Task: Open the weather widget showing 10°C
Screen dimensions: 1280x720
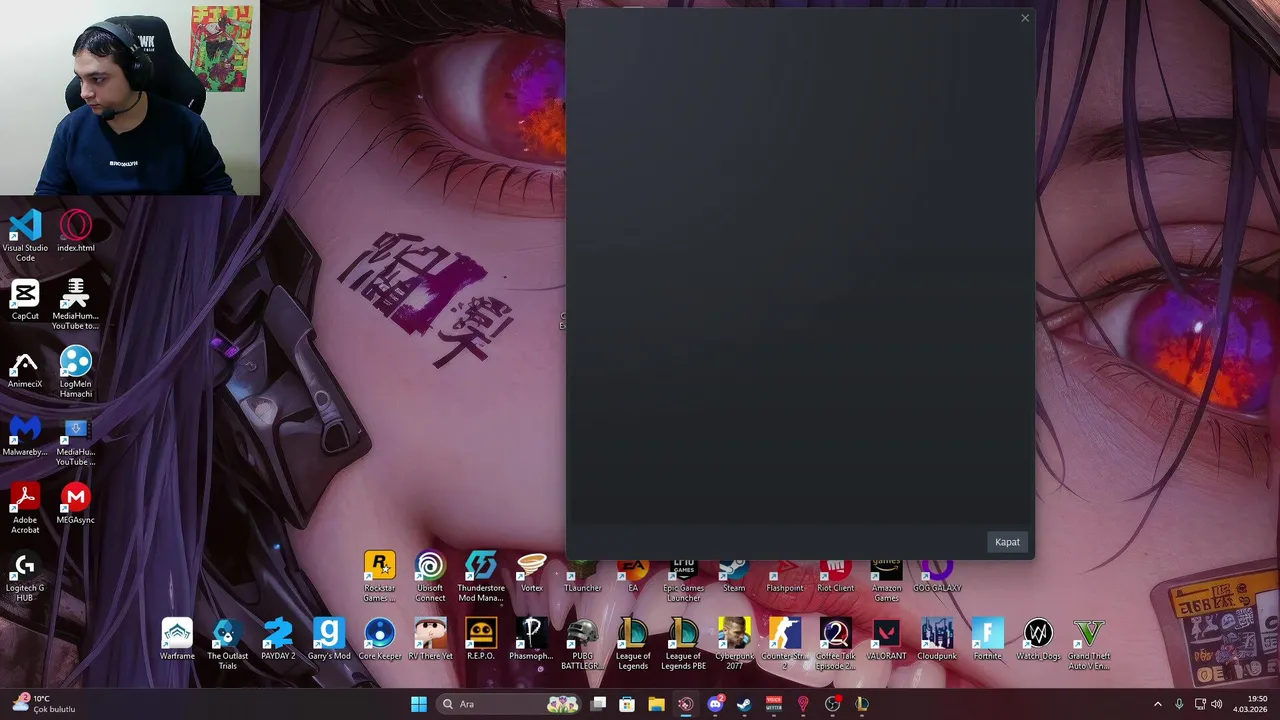Action: click(43, 704)
